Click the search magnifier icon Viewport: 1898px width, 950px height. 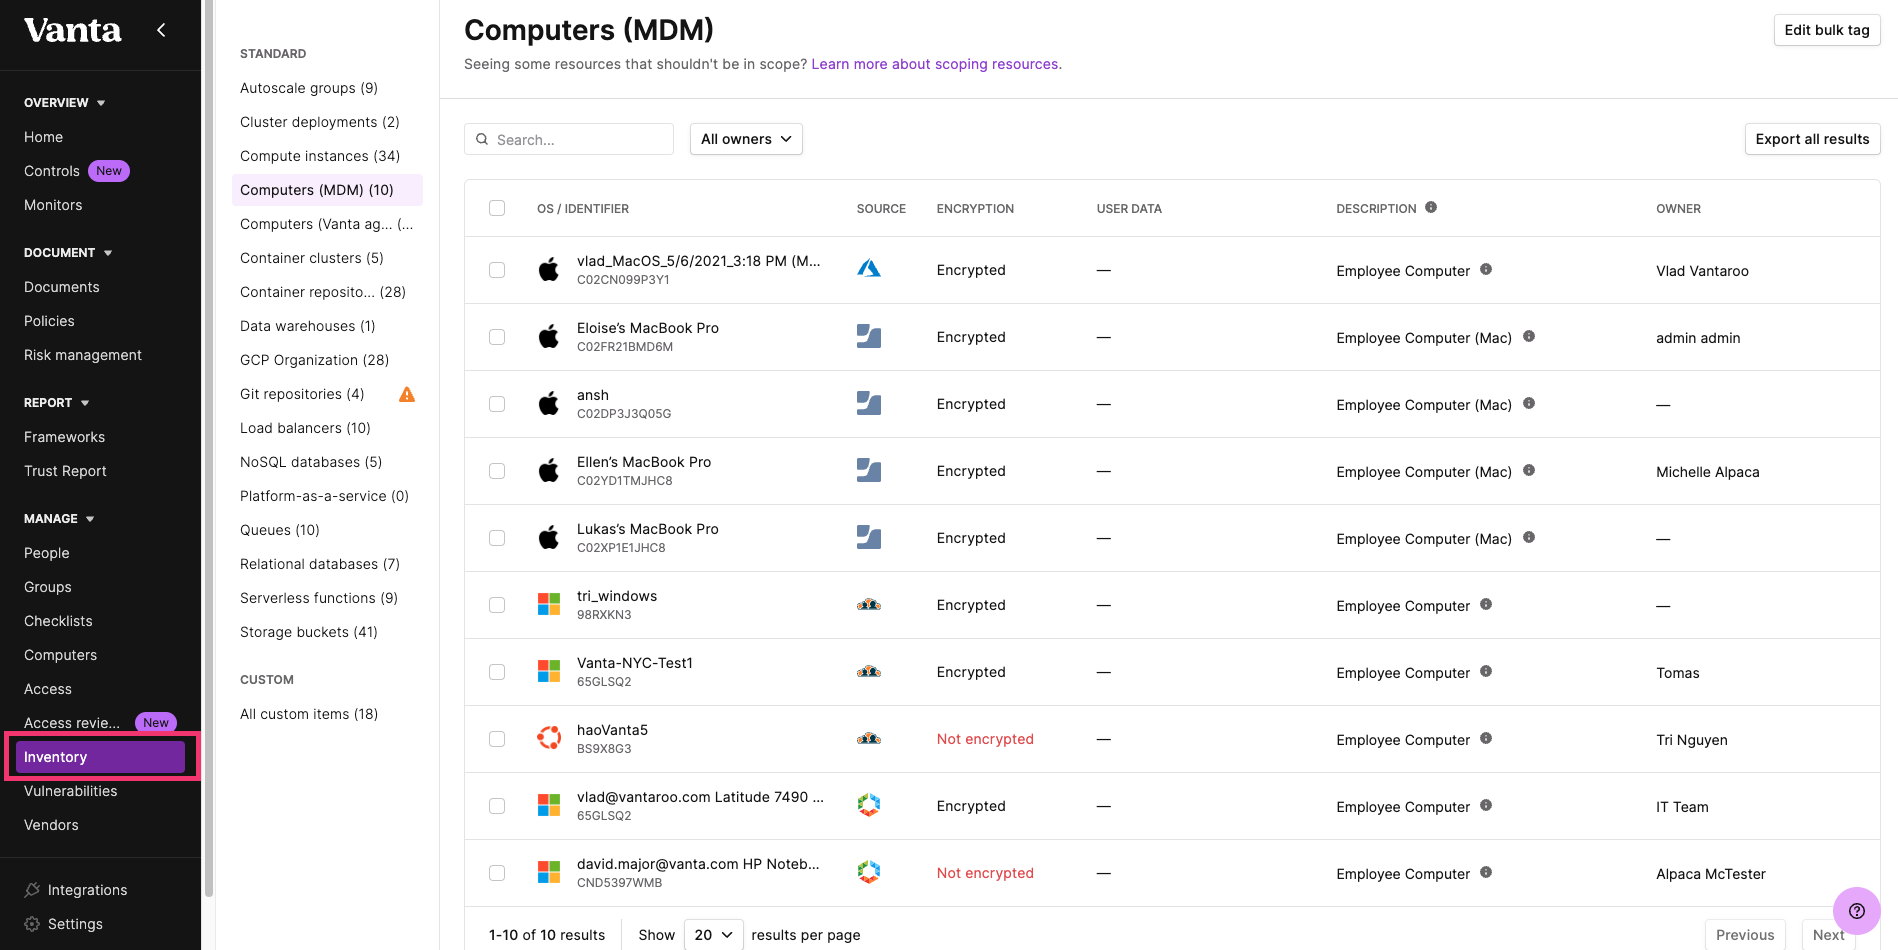482,139
